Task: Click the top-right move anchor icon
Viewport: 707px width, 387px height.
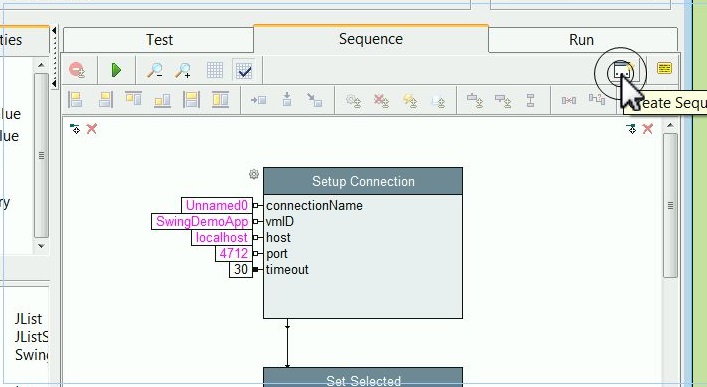Action: pos(631,129)
